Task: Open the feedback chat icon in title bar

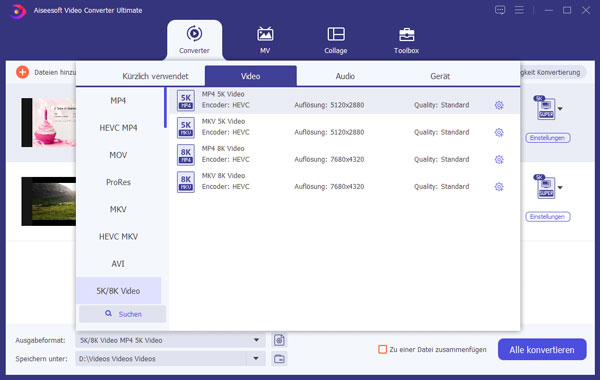Action: click(x=500, y=10)
